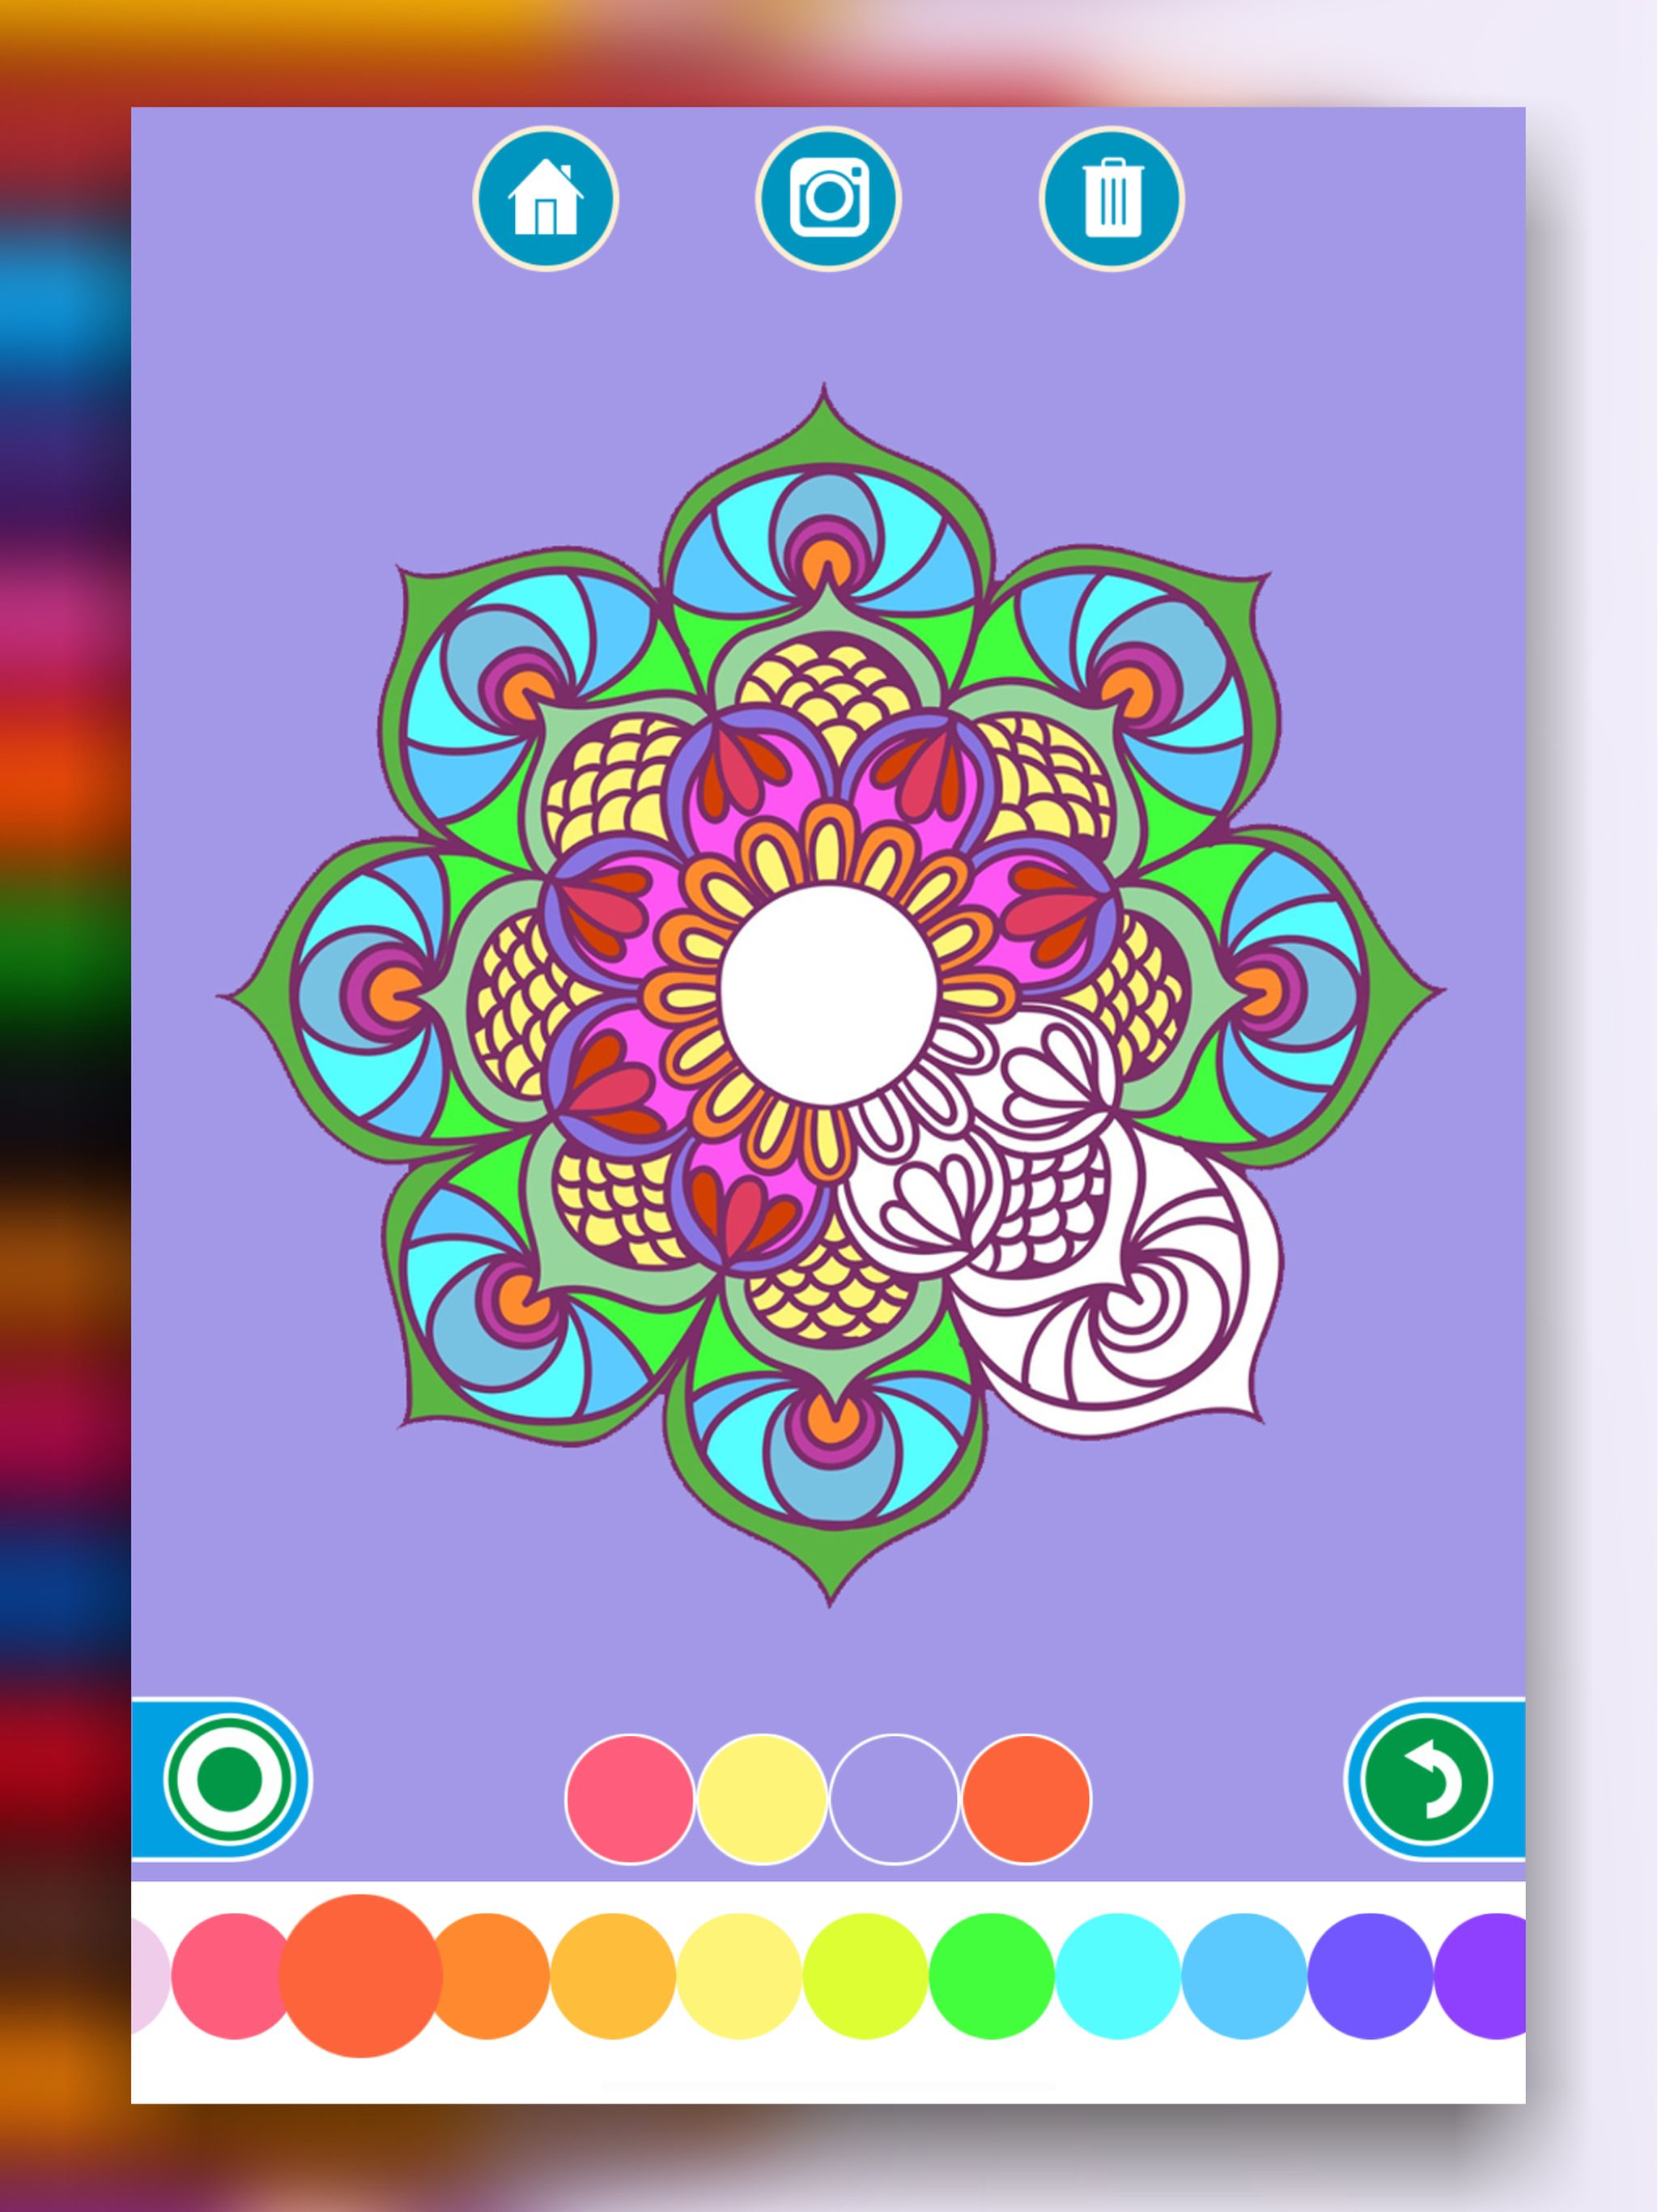
Task: Pick the recent orange-red color swatch
Action: coord(1026,1799)
